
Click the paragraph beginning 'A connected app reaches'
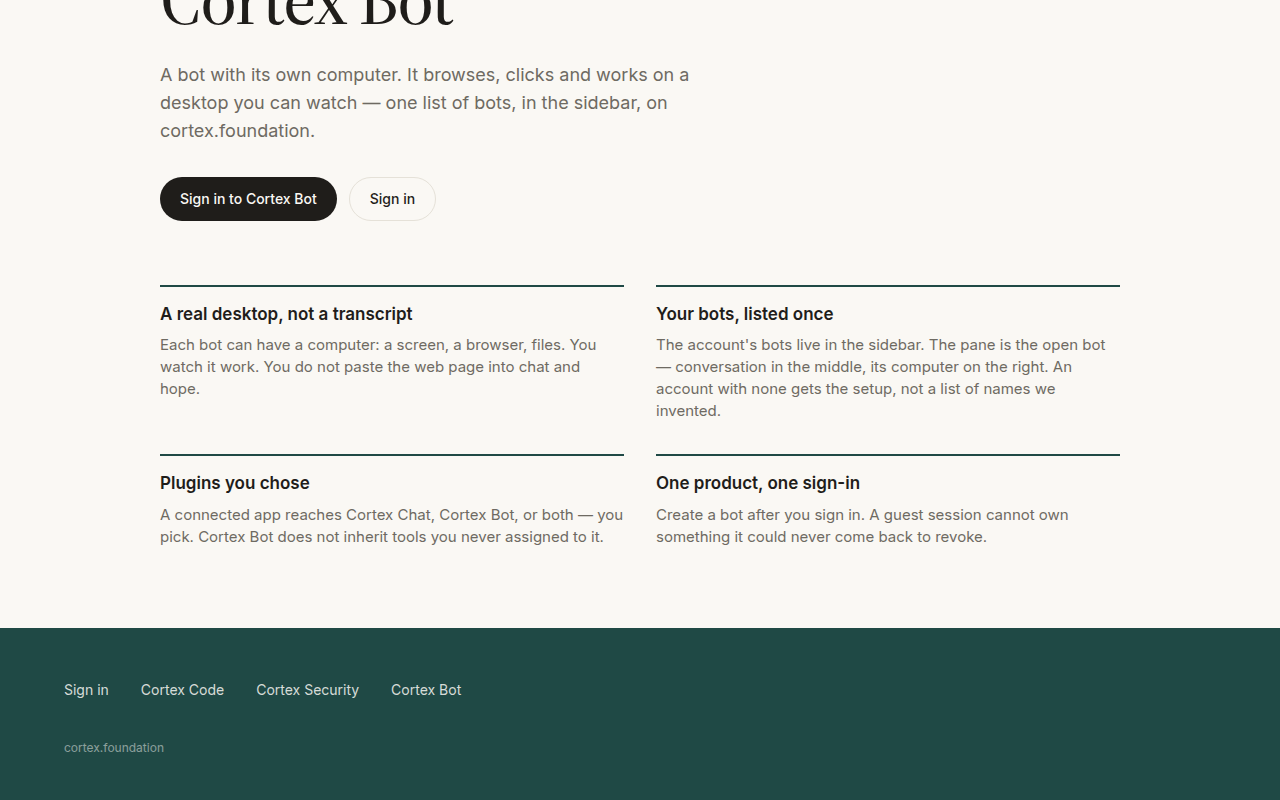click(391, 526)
